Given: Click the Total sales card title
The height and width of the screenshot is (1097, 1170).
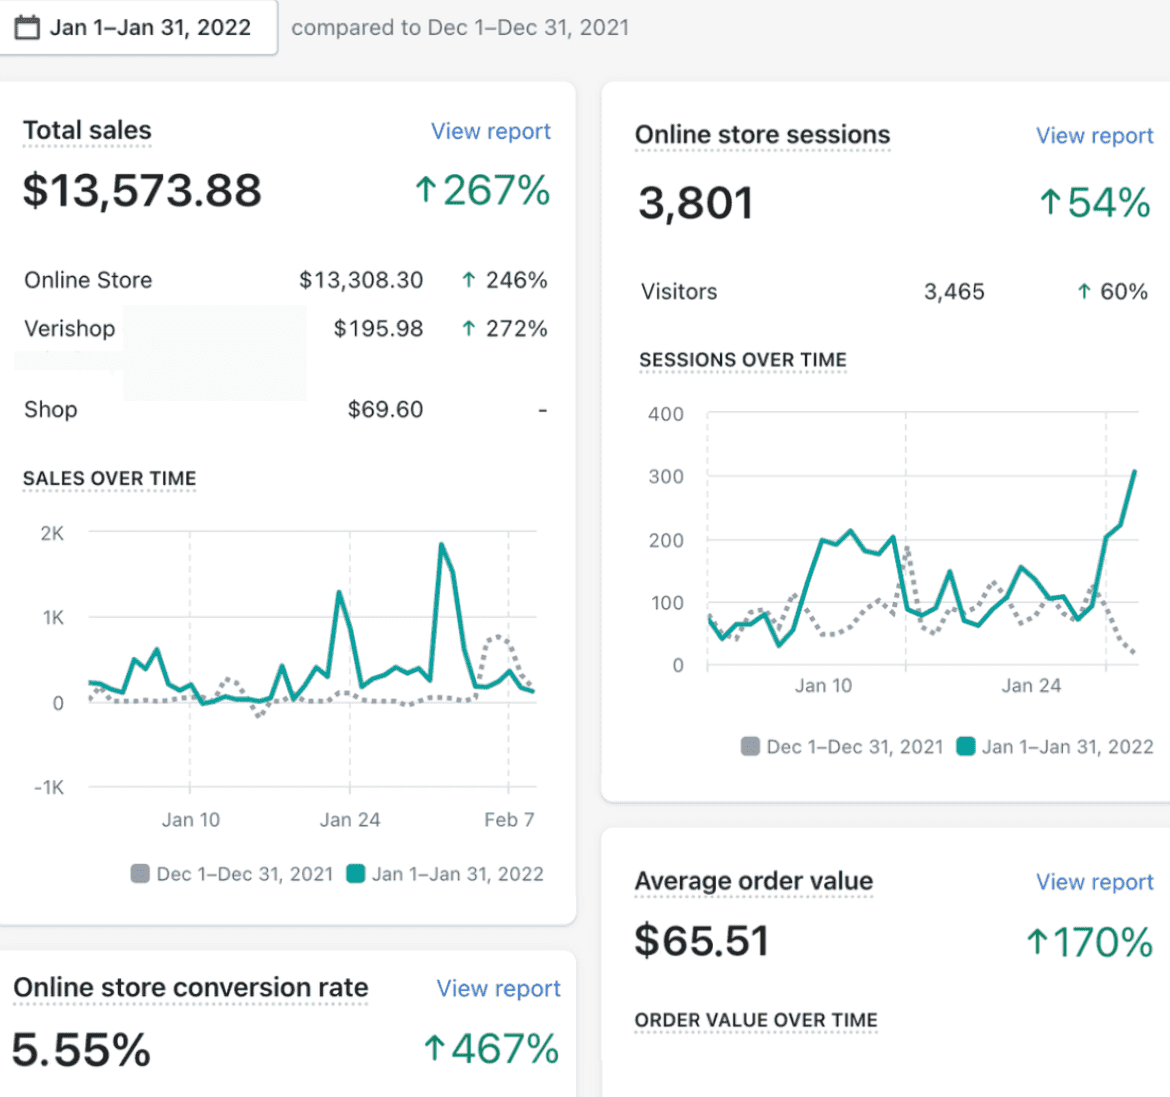Looking at the screenshot, I should click(87, 131).
